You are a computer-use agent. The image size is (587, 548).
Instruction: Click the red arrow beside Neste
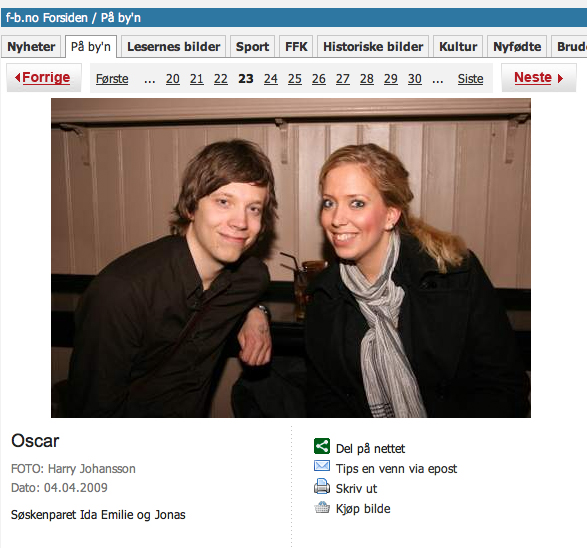tap(560, 78)
